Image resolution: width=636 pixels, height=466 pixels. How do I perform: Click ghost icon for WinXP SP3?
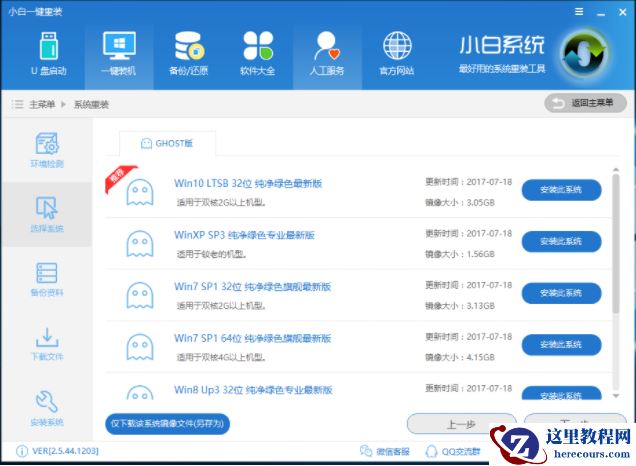[140, 244]
